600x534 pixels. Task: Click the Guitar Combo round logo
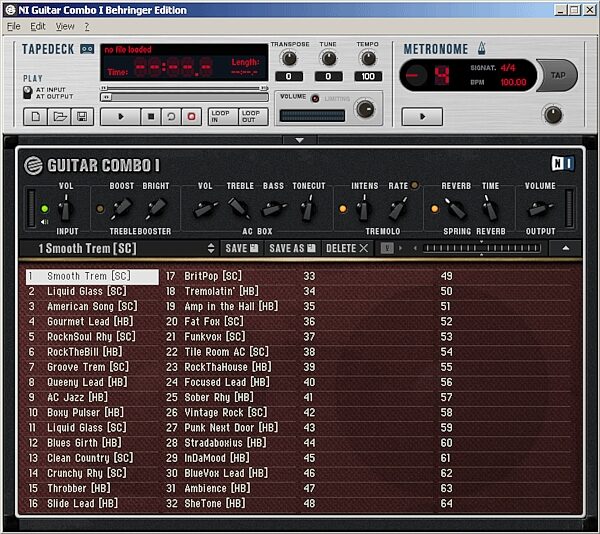(x=33, y=165)
